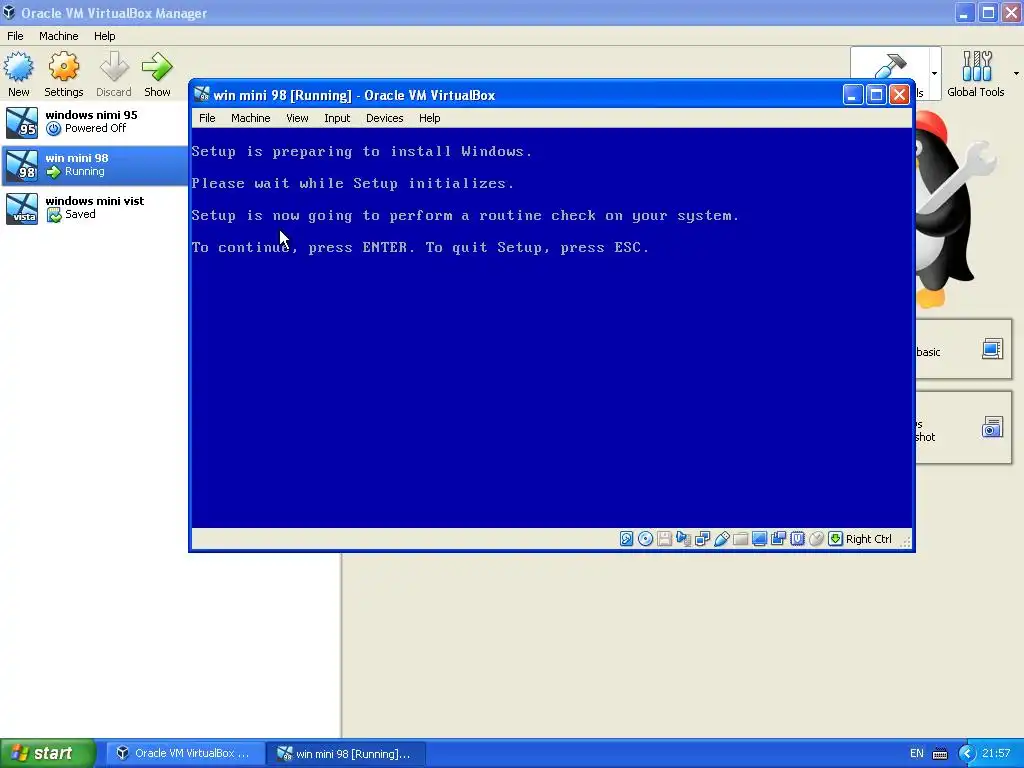Click the floppy disk status icon
This screenshot has width=1024, height=768.
664,539
